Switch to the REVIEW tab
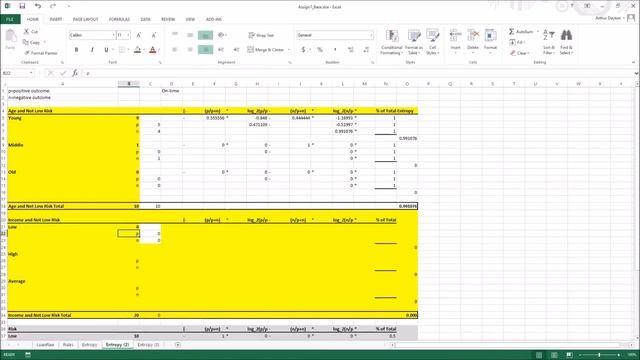640x360 pixels. coord(168,19)
